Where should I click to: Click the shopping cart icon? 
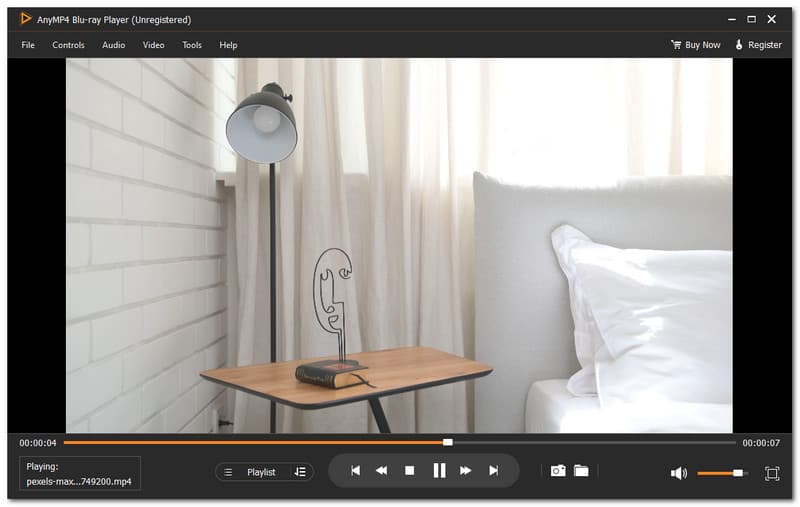click(676, 45)
